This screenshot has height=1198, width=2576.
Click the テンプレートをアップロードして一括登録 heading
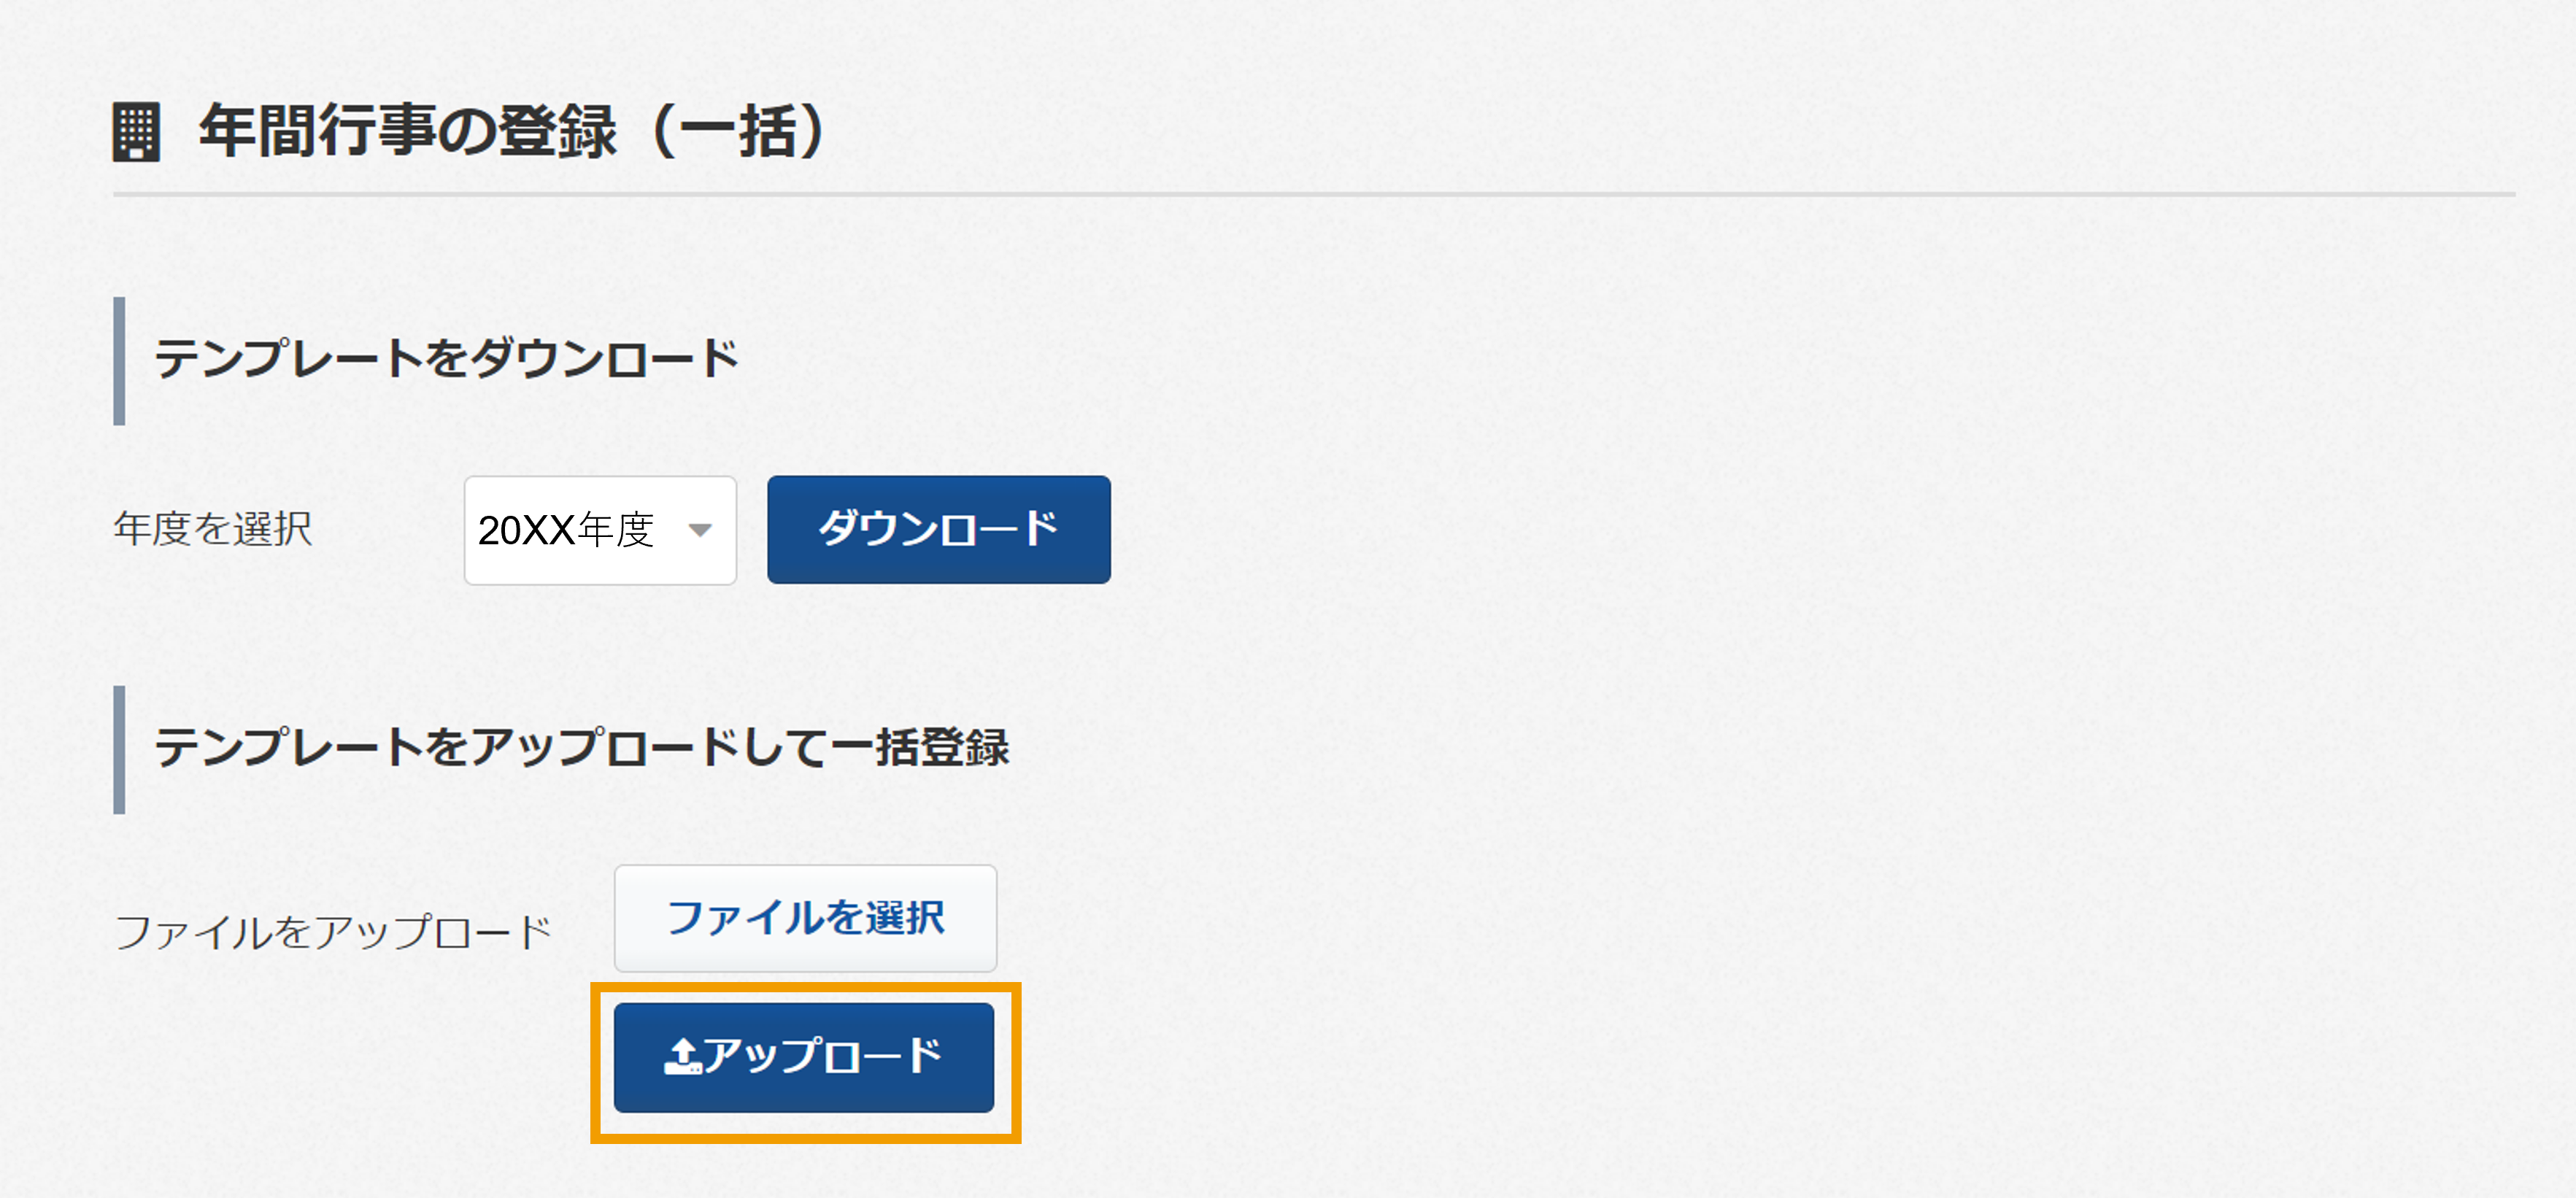coord(581,747)
